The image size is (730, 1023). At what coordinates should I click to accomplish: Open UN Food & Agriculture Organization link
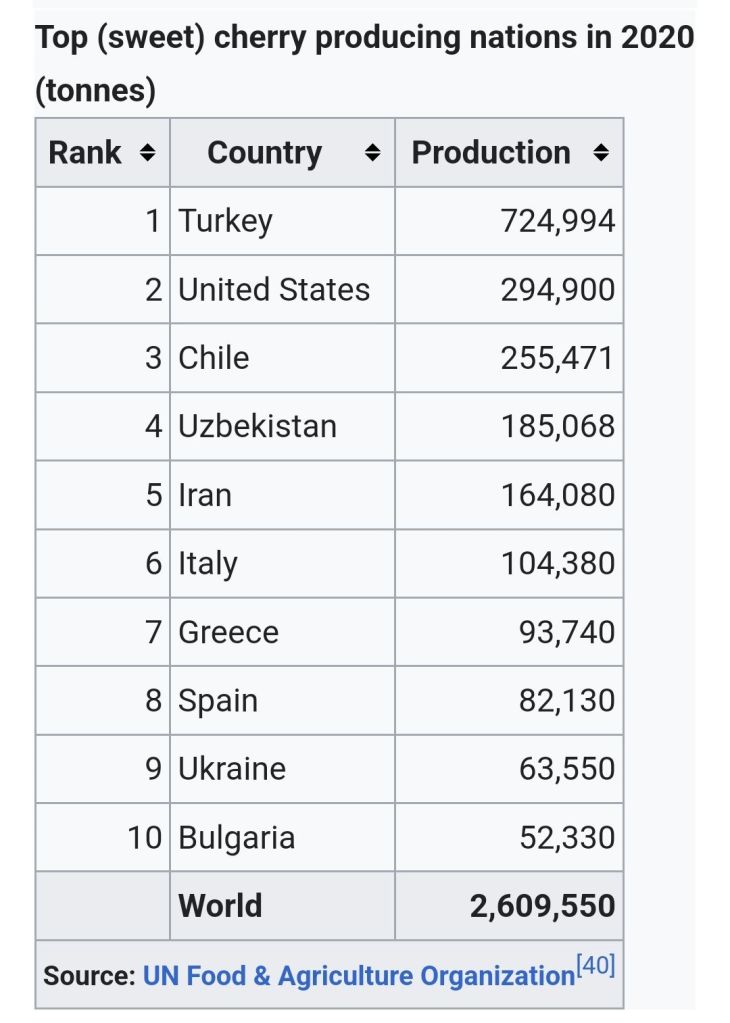click(358, 975)
